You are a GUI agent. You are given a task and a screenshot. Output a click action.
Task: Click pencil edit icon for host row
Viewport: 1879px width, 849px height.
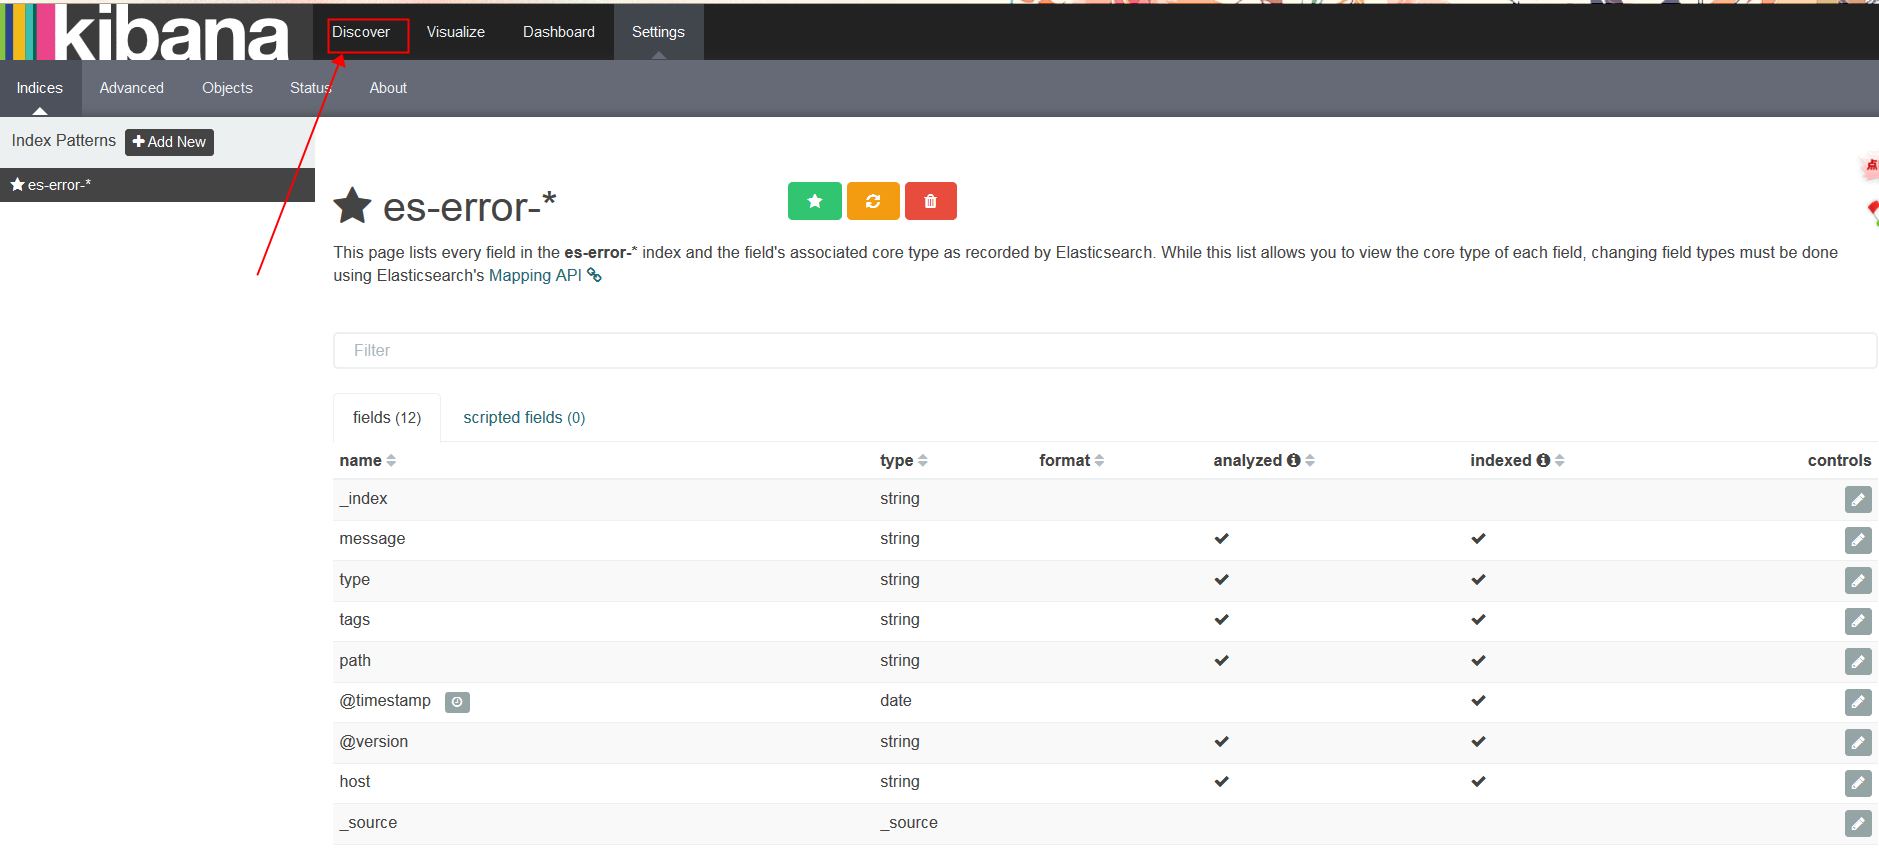[1857, 783]
